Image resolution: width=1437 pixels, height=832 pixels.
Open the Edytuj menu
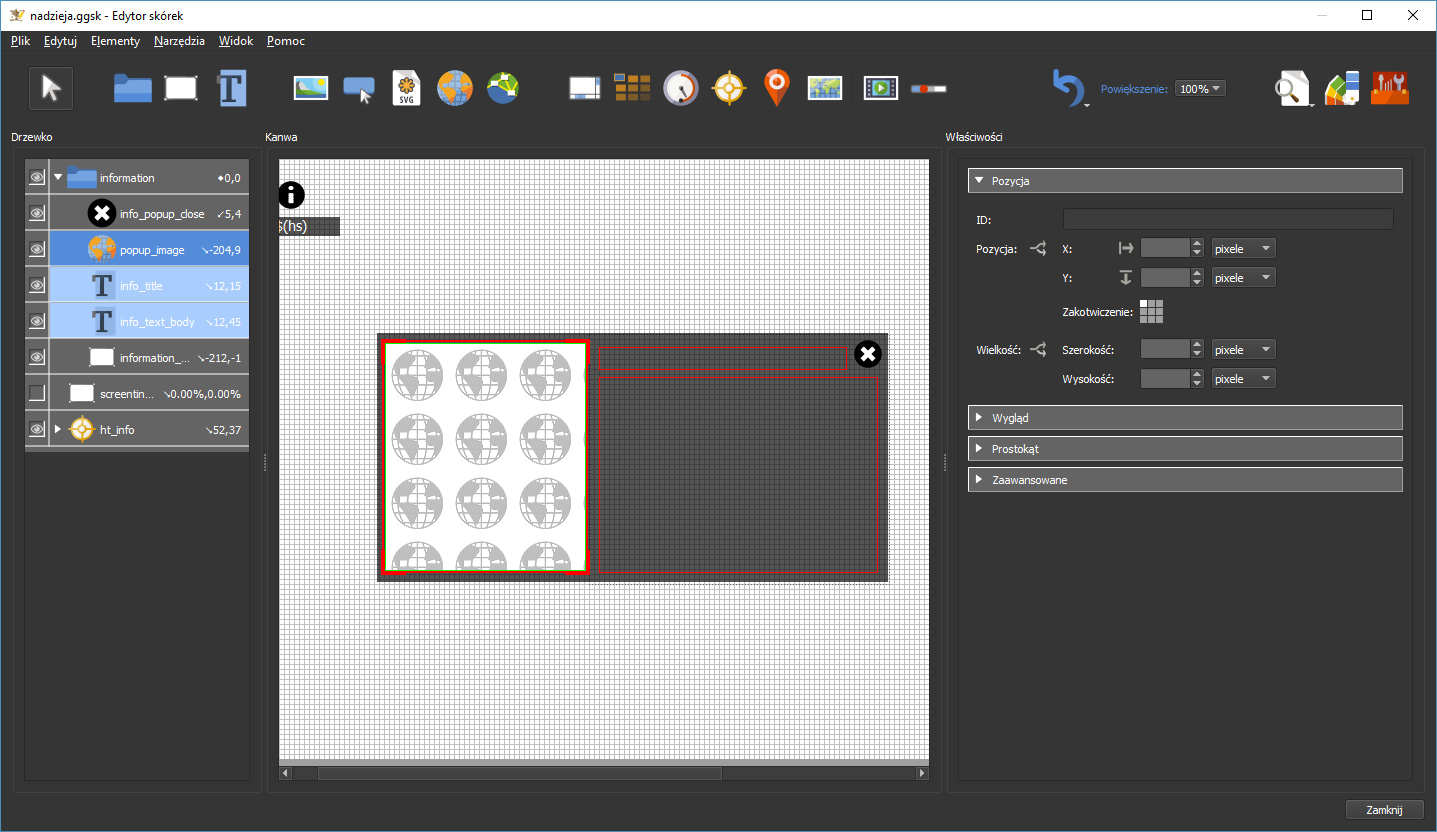(x=60, y=41)
